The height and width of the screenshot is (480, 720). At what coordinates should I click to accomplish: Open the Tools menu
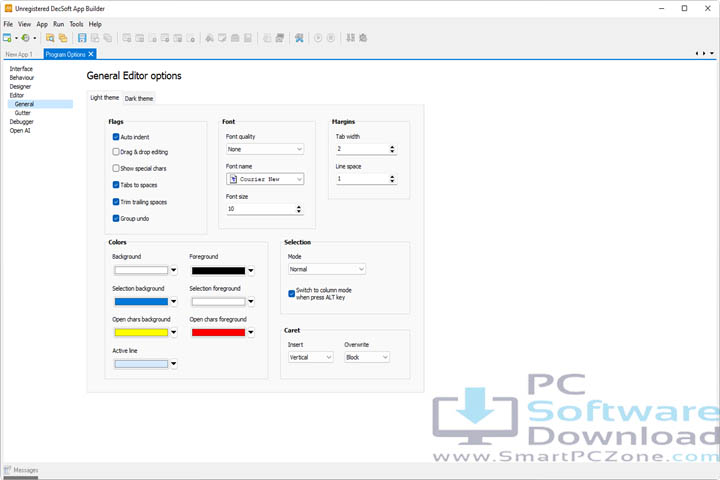click(x=76, y=24)
